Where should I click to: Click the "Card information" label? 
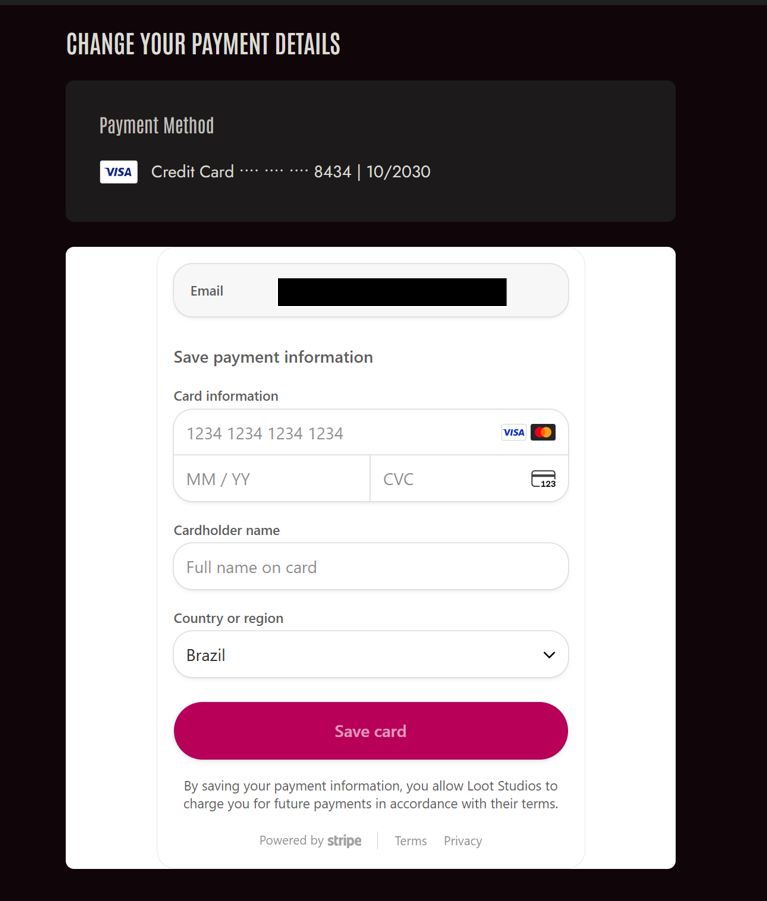[226, 396]
